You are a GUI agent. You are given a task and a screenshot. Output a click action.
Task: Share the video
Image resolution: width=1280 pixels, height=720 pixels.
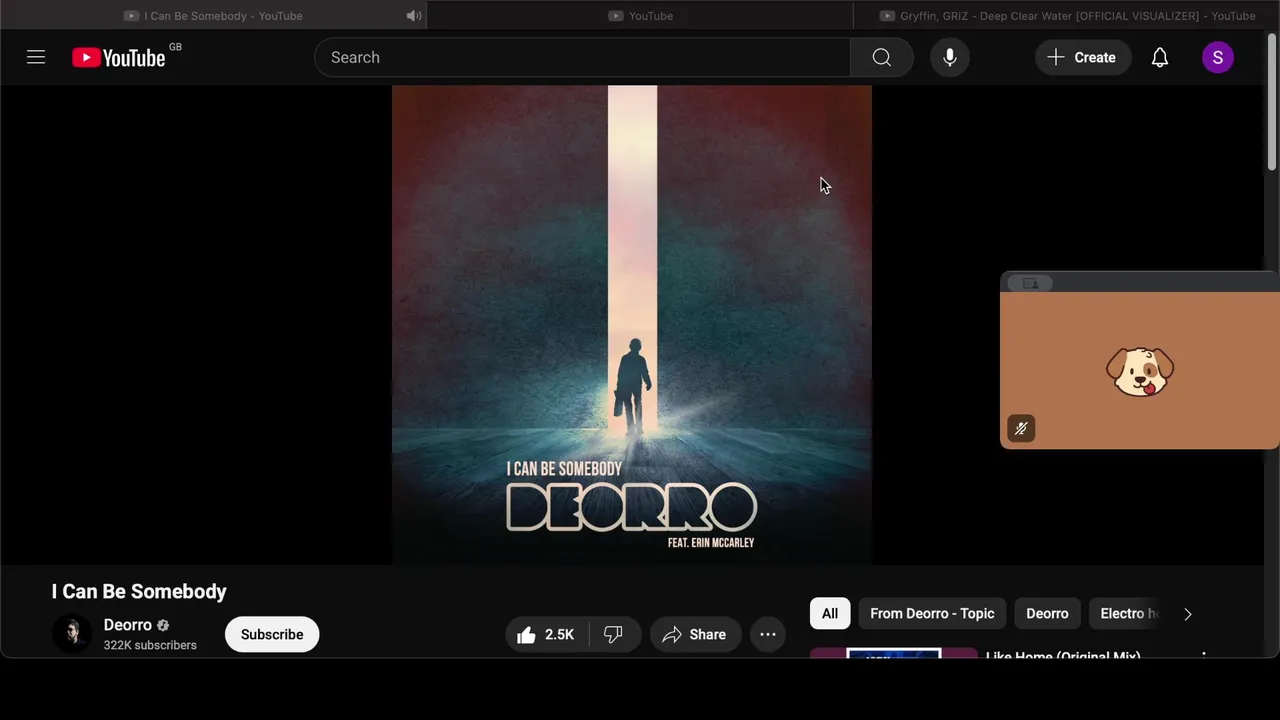(x=694, y=634)
